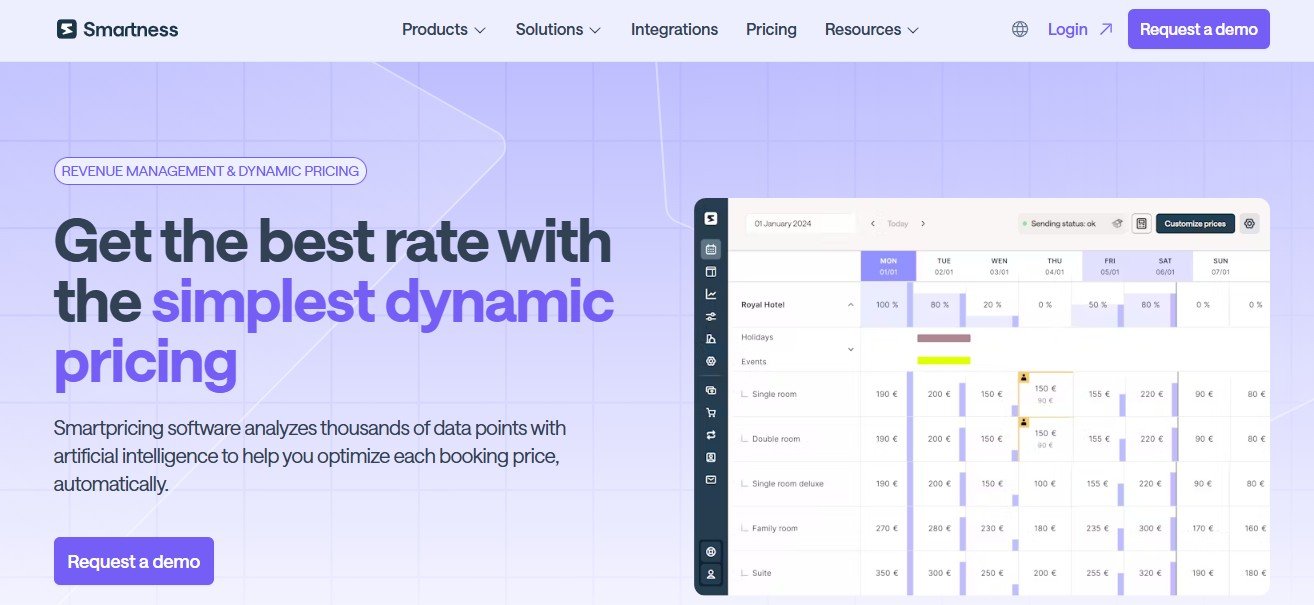Viewport: 1314px width, 605px height.
Task: Expand the Resources menu
Action: [872, 29]
